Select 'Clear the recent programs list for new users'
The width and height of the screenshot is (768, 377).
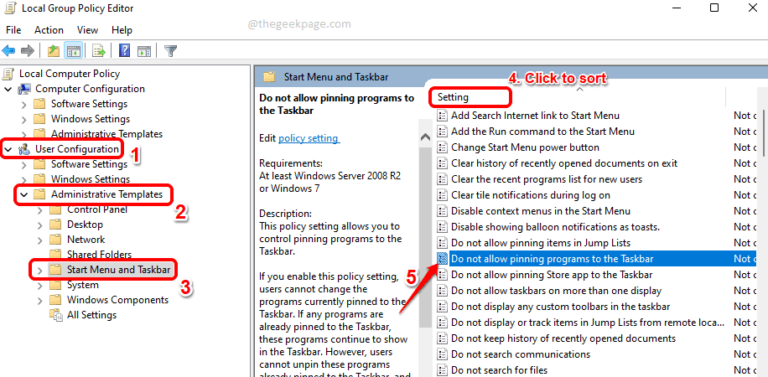pyautogui.click(x=547, y=179)
